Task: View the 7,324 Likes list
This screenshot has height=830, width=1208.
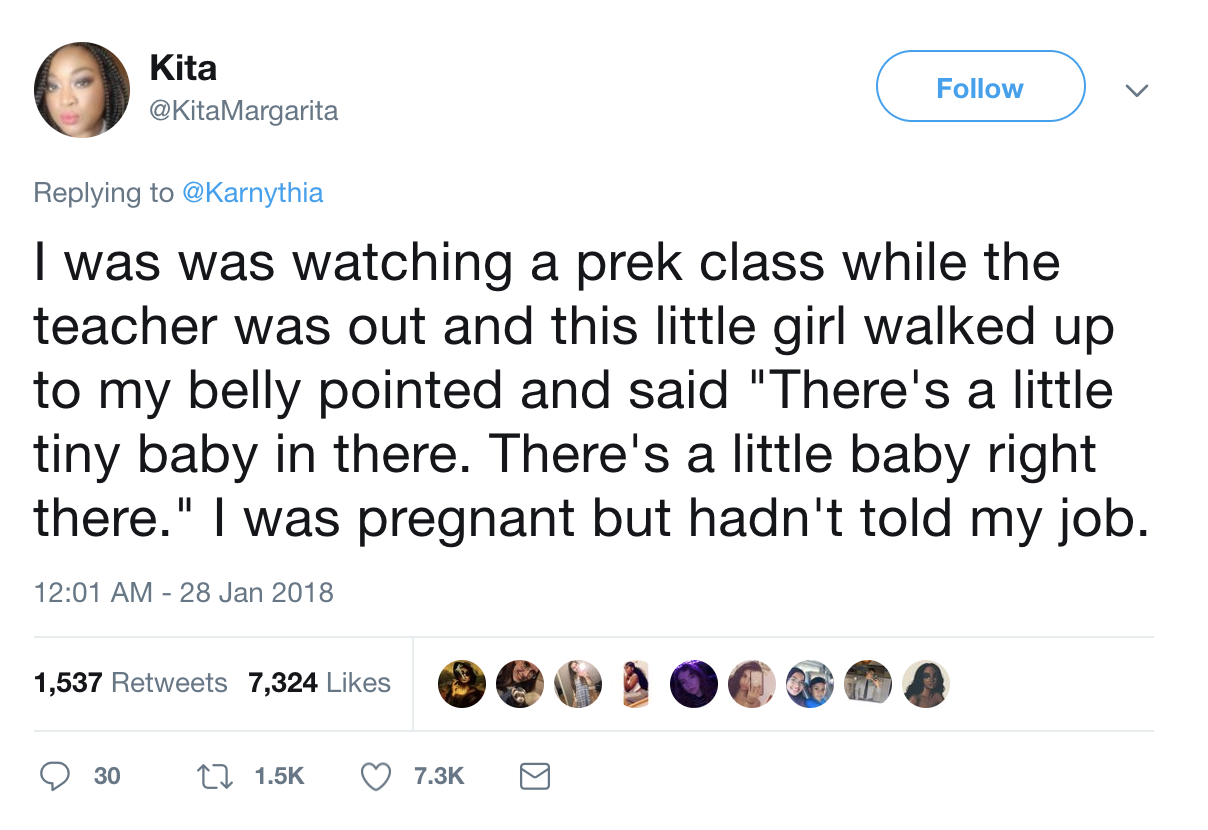Action: (319, 683)
